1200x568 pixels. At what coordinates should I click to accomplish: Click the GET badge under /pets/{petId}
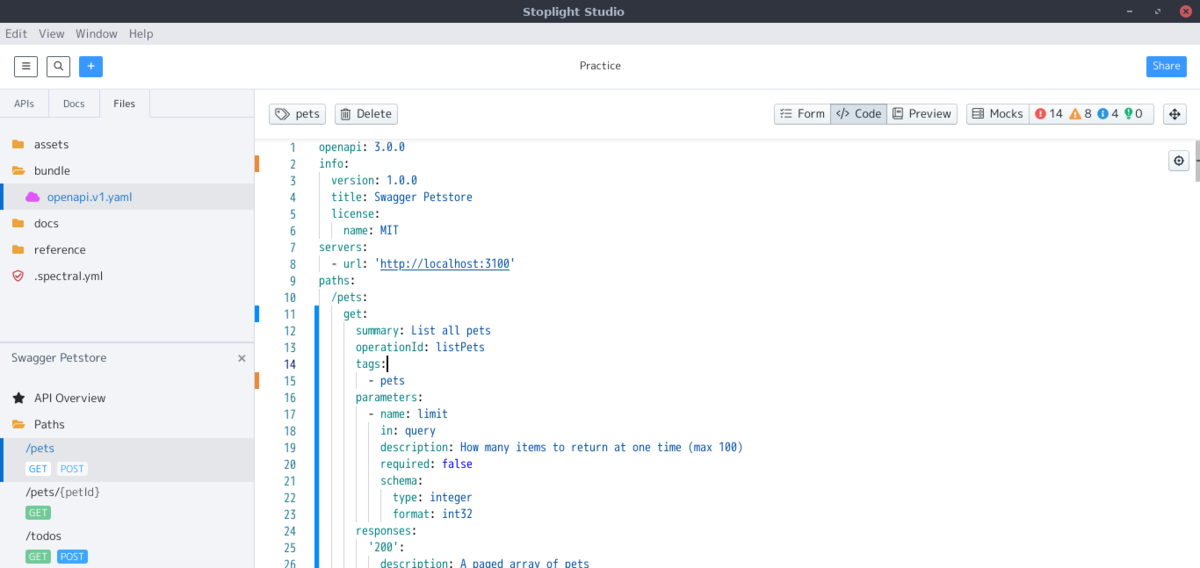38,513
